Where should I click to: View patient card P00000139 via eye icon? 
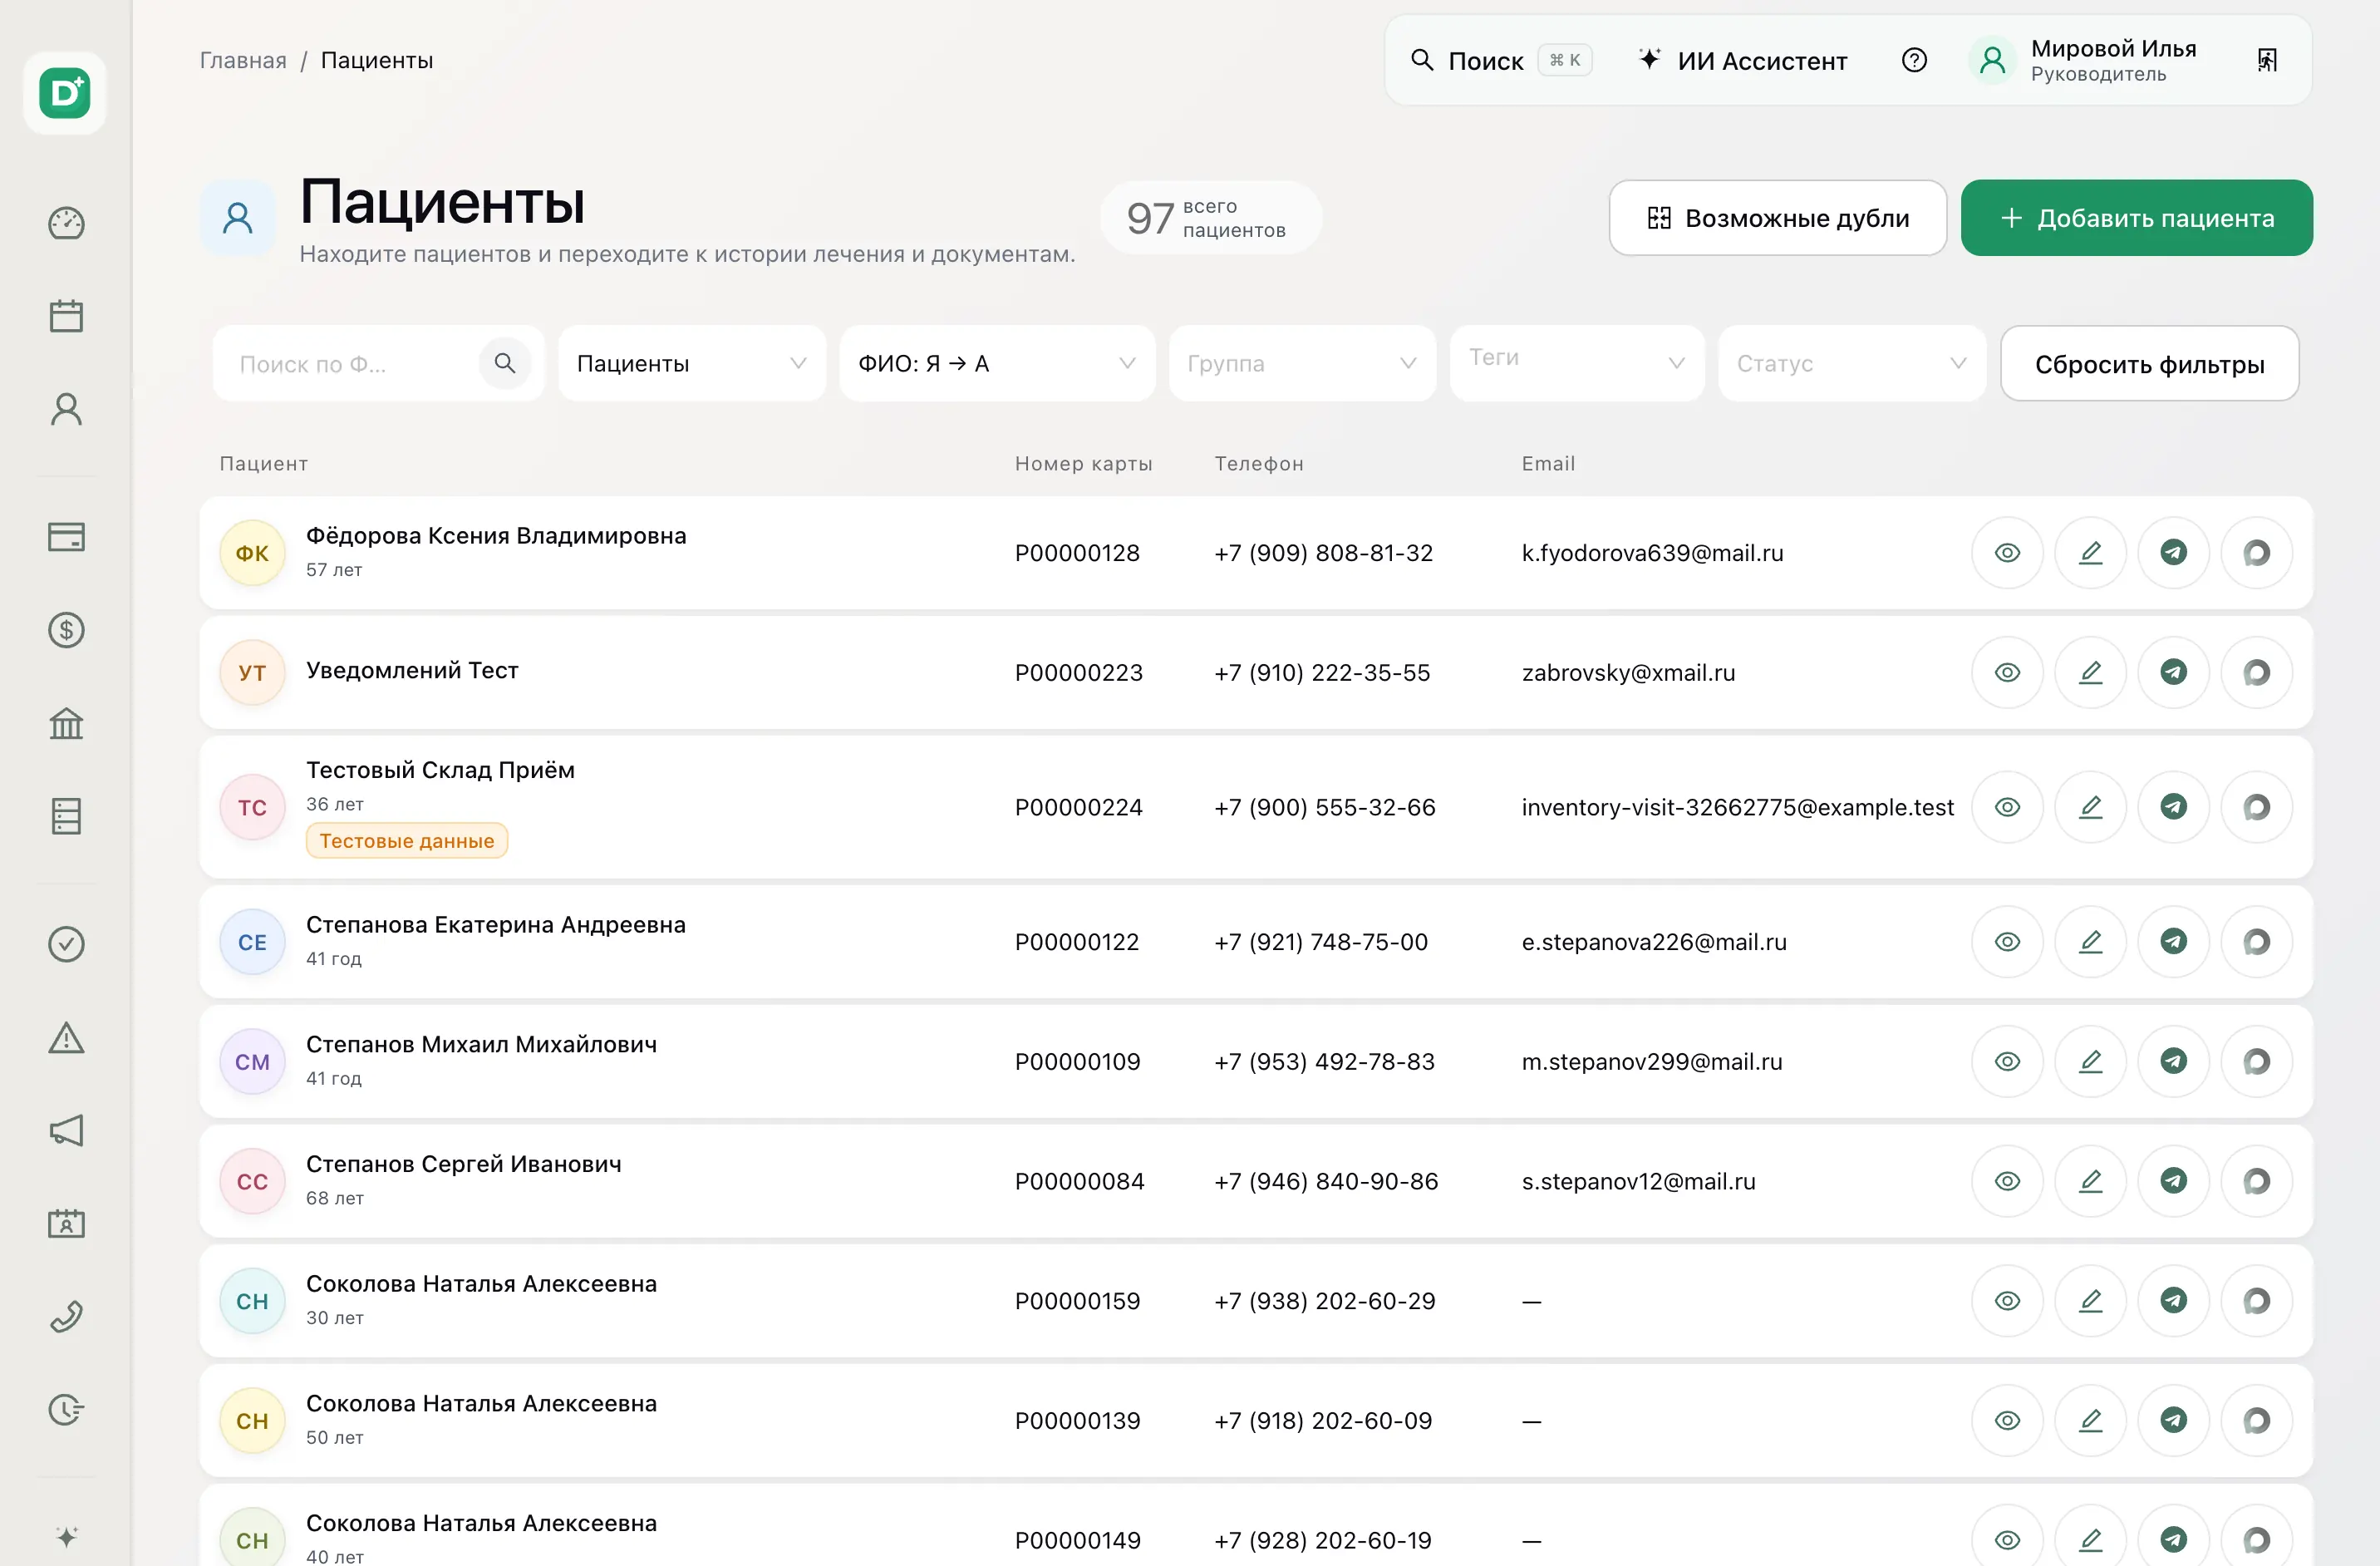coord(2007,1420)
